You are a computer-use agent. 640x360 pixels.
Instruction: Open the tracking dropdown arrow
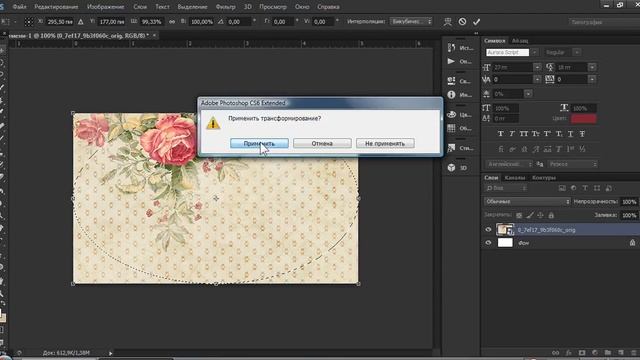pos(592,79)
